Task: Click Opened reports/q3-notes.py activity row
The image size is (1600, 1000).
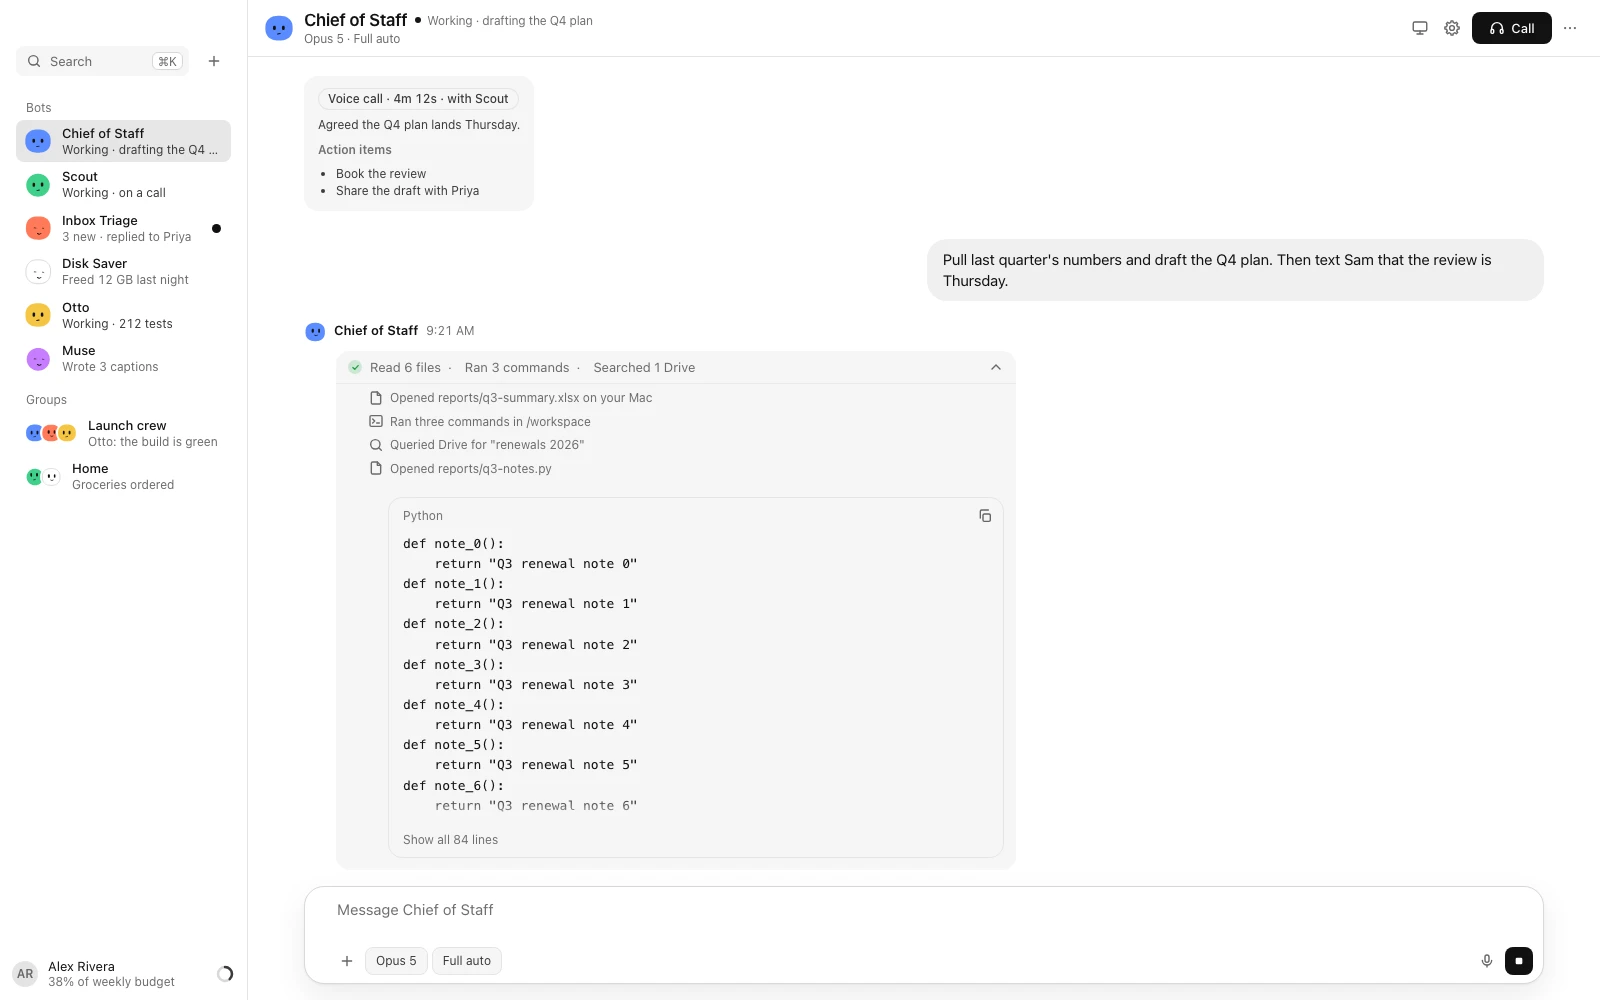Action: pos(461,469)
